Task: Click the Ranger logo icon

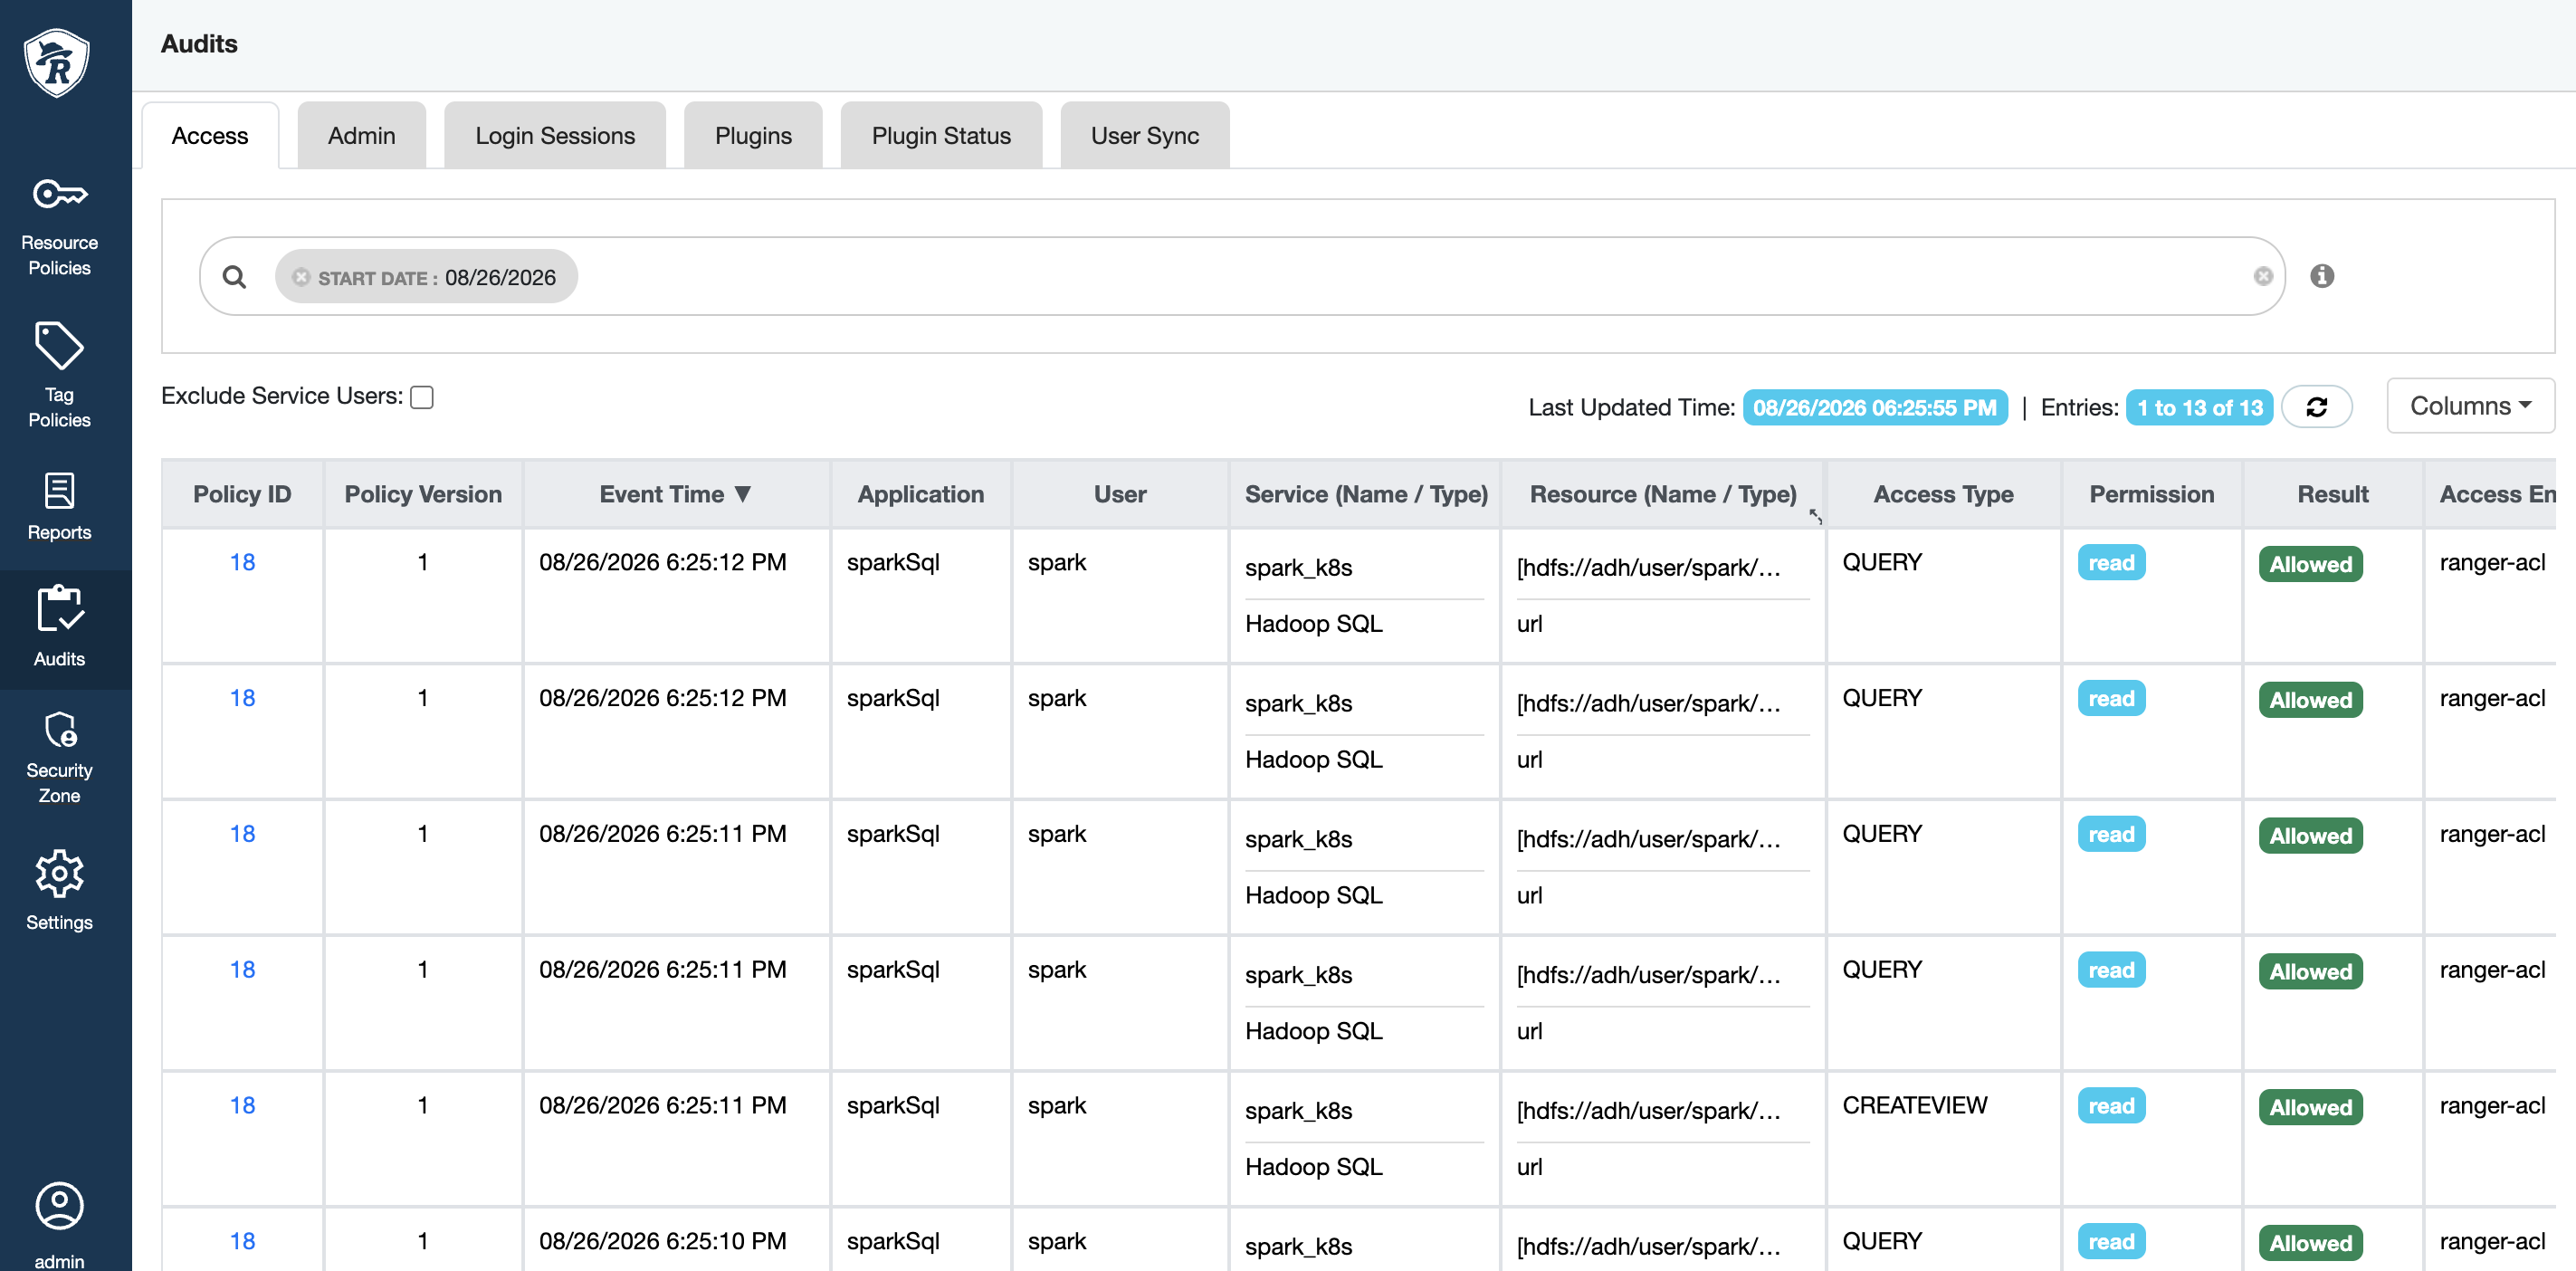Action: 57,62
